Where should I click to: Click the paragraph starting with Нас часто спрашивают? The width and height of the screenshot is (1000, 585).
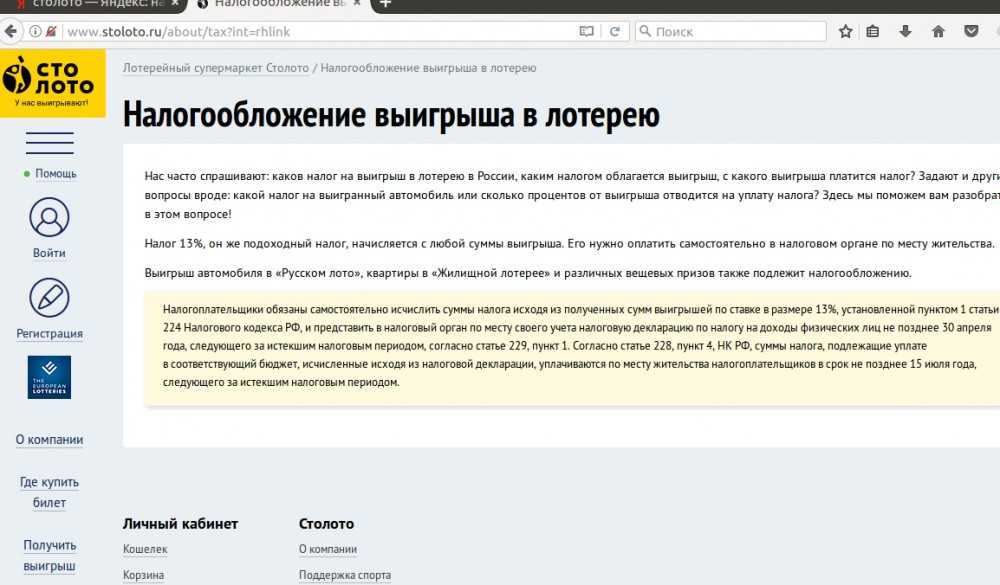(x=572, y=195)
